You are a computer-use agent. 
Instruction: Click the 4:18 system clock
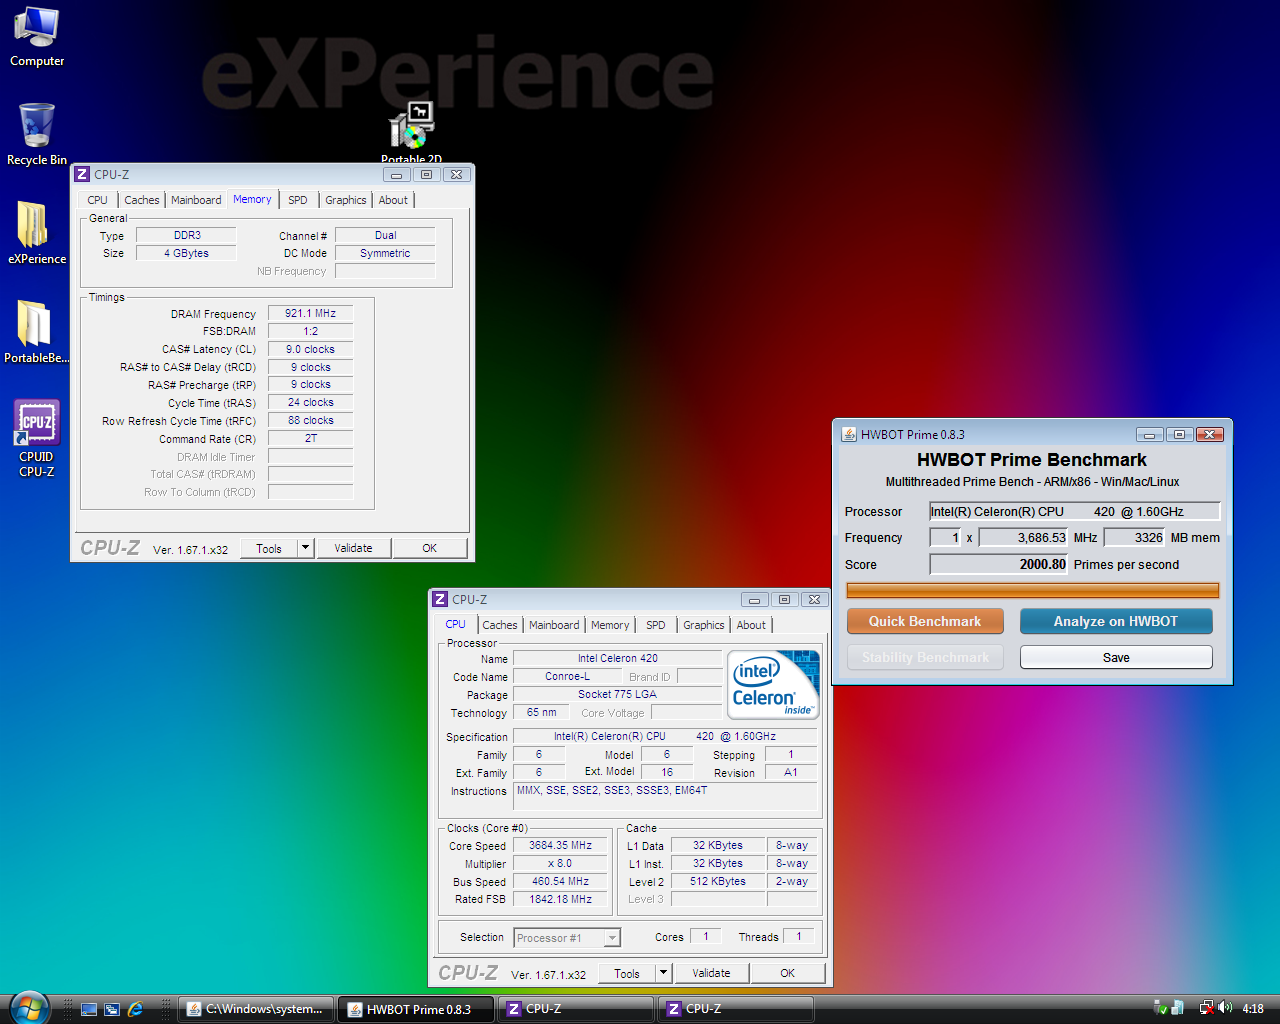pyautogui.click(x=1253, y=1009)
